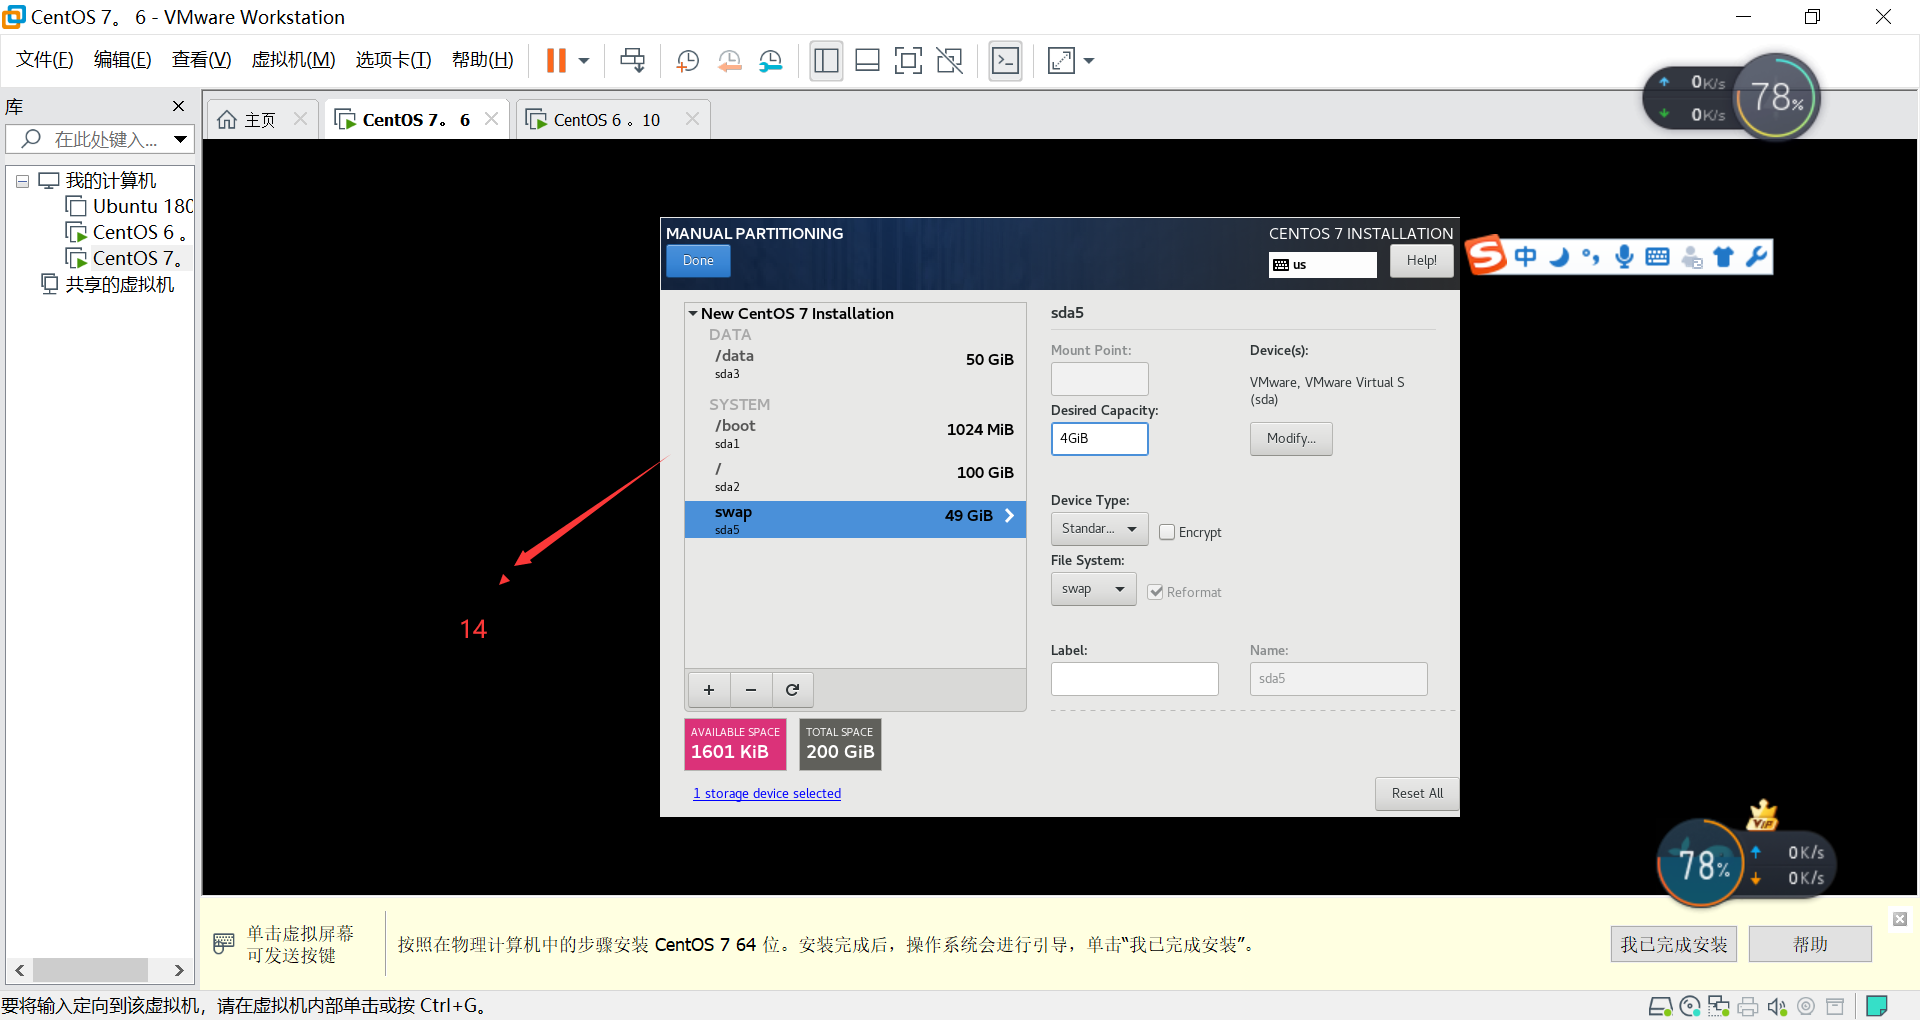Viewport: 1920px width, 1020px height.
Task: Click the network adapter status icon
Action: 1719,1006
